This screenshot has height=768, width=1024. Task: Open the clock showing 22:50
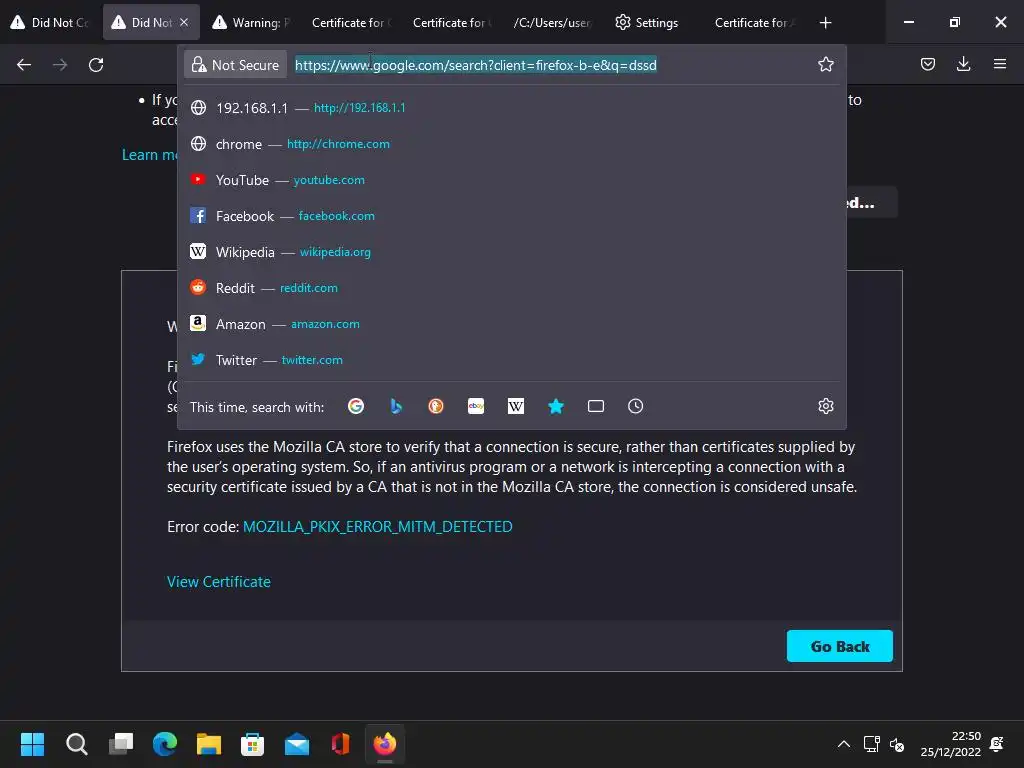click(951, 744)
